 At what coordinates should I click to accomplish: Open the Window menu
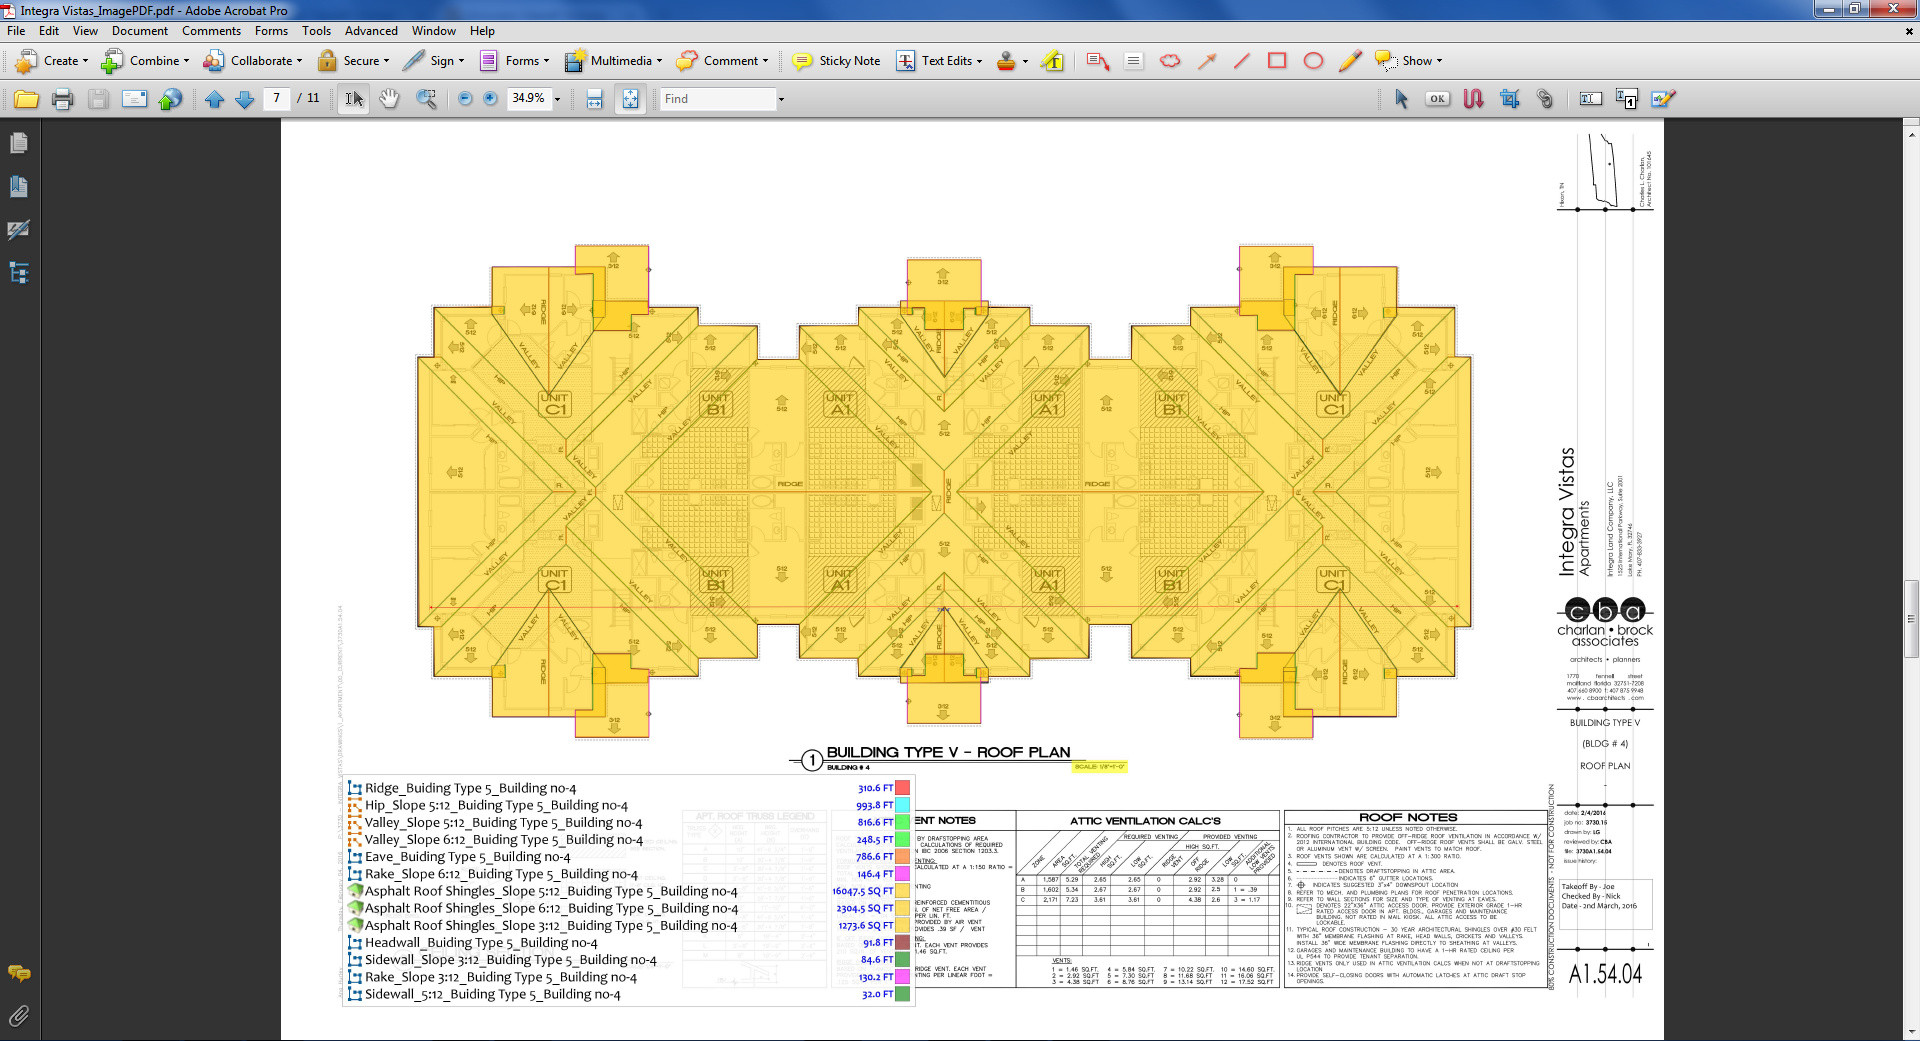[434, 31]
